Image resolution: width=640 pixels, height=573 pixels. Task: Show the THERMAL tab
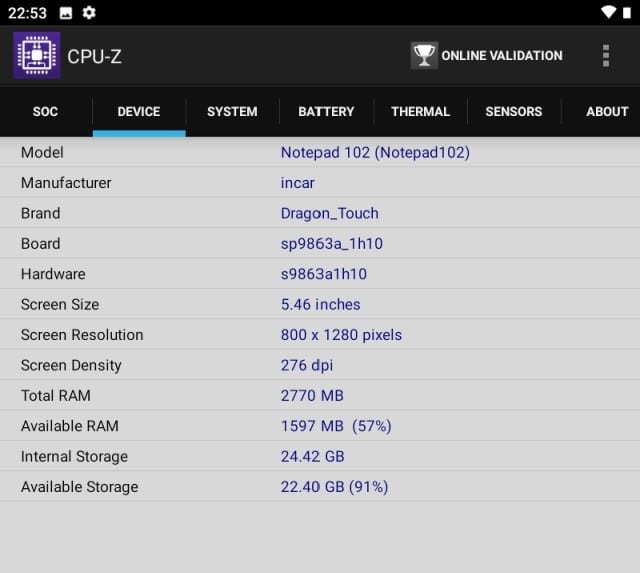click(420, 111)
